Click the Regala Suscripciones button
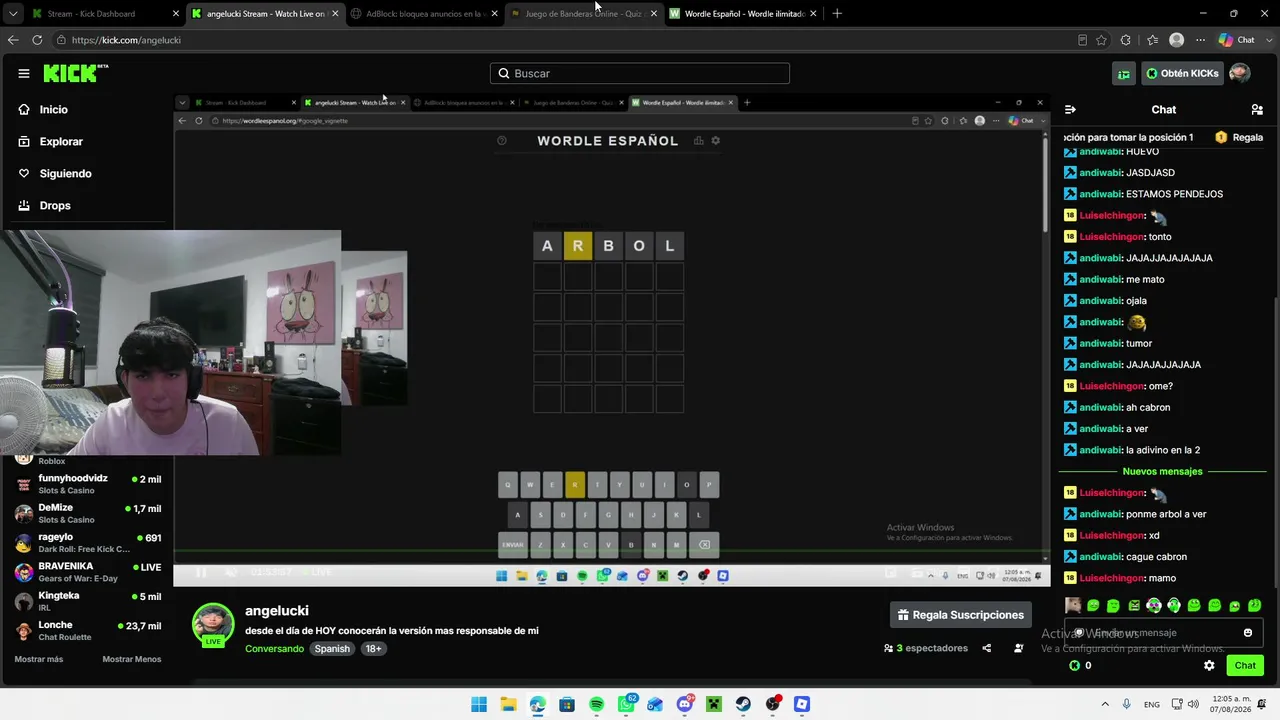This screenshot has height=720, width=1280. [961, 615]
